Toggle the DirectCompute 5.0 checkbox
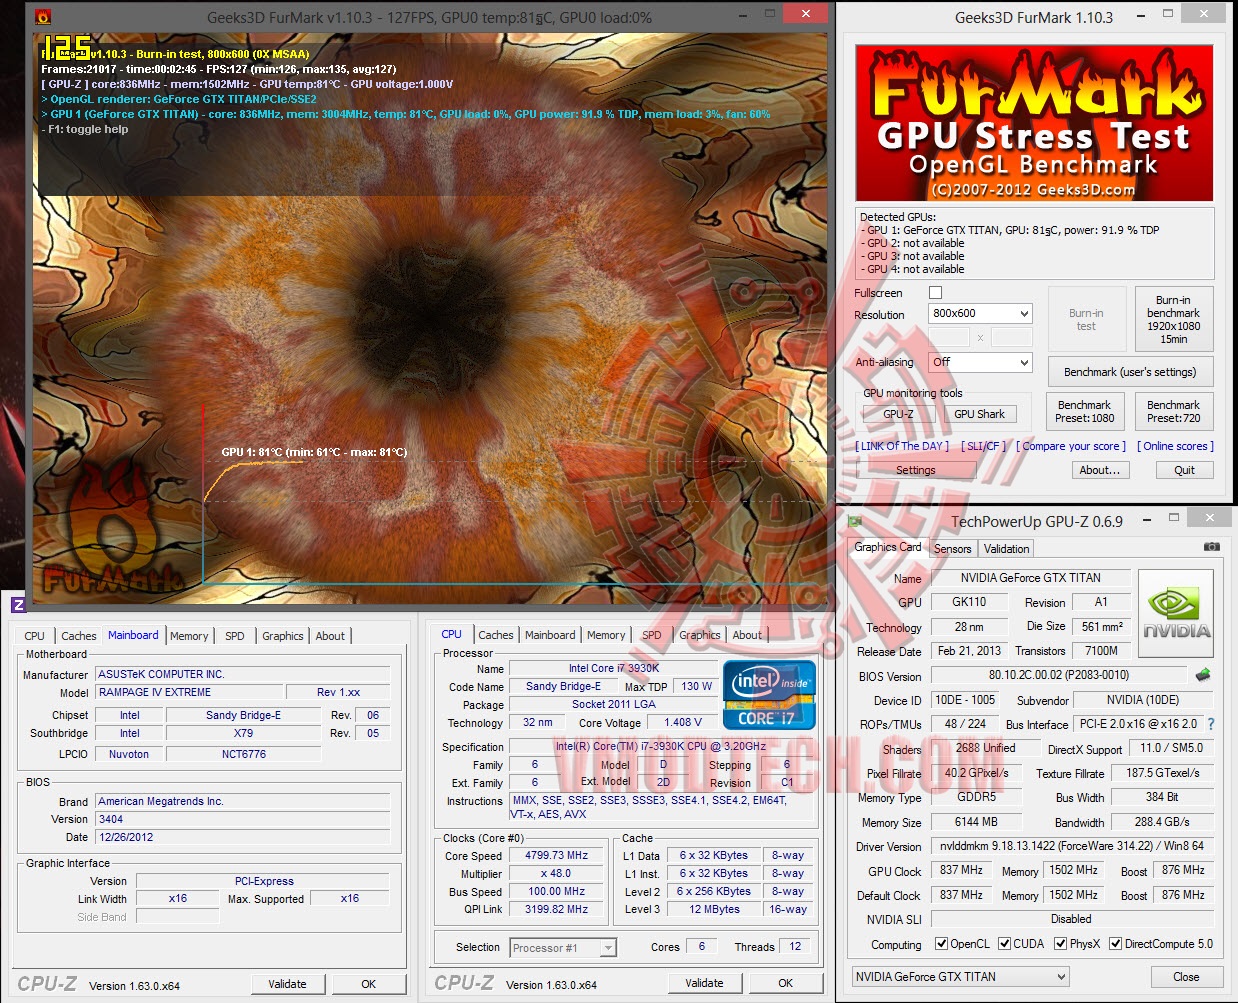The width and height of the screenshot is (1238, 1003). click(1115, 944)
